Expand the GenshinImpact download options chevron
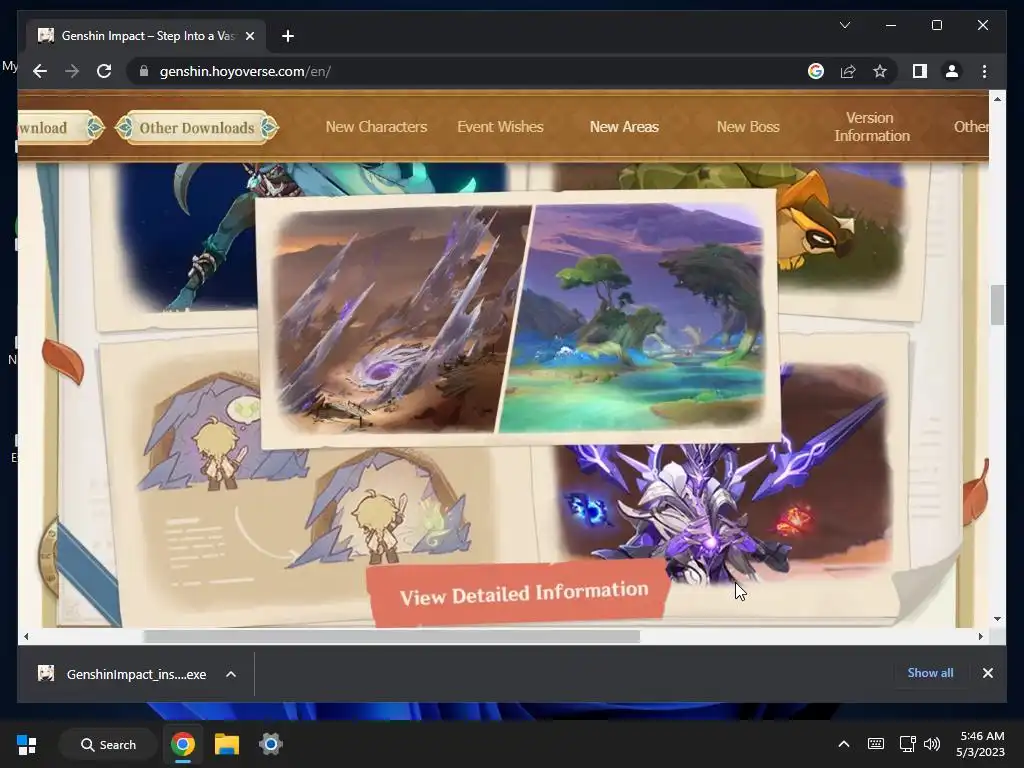Image resolution: width=1024 pixels, height=768 pixels. [x=231, y=674]
